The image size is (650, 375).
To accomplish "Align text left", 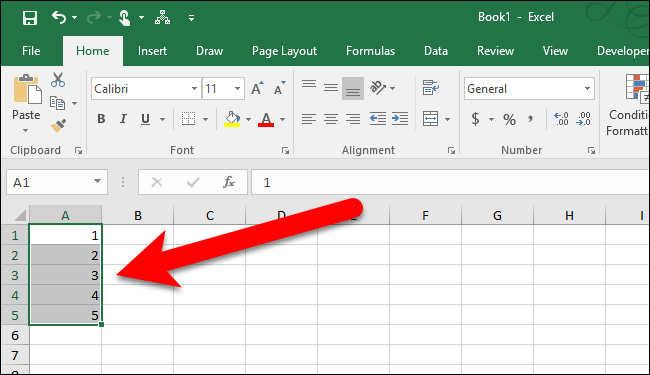I will 309,119.
